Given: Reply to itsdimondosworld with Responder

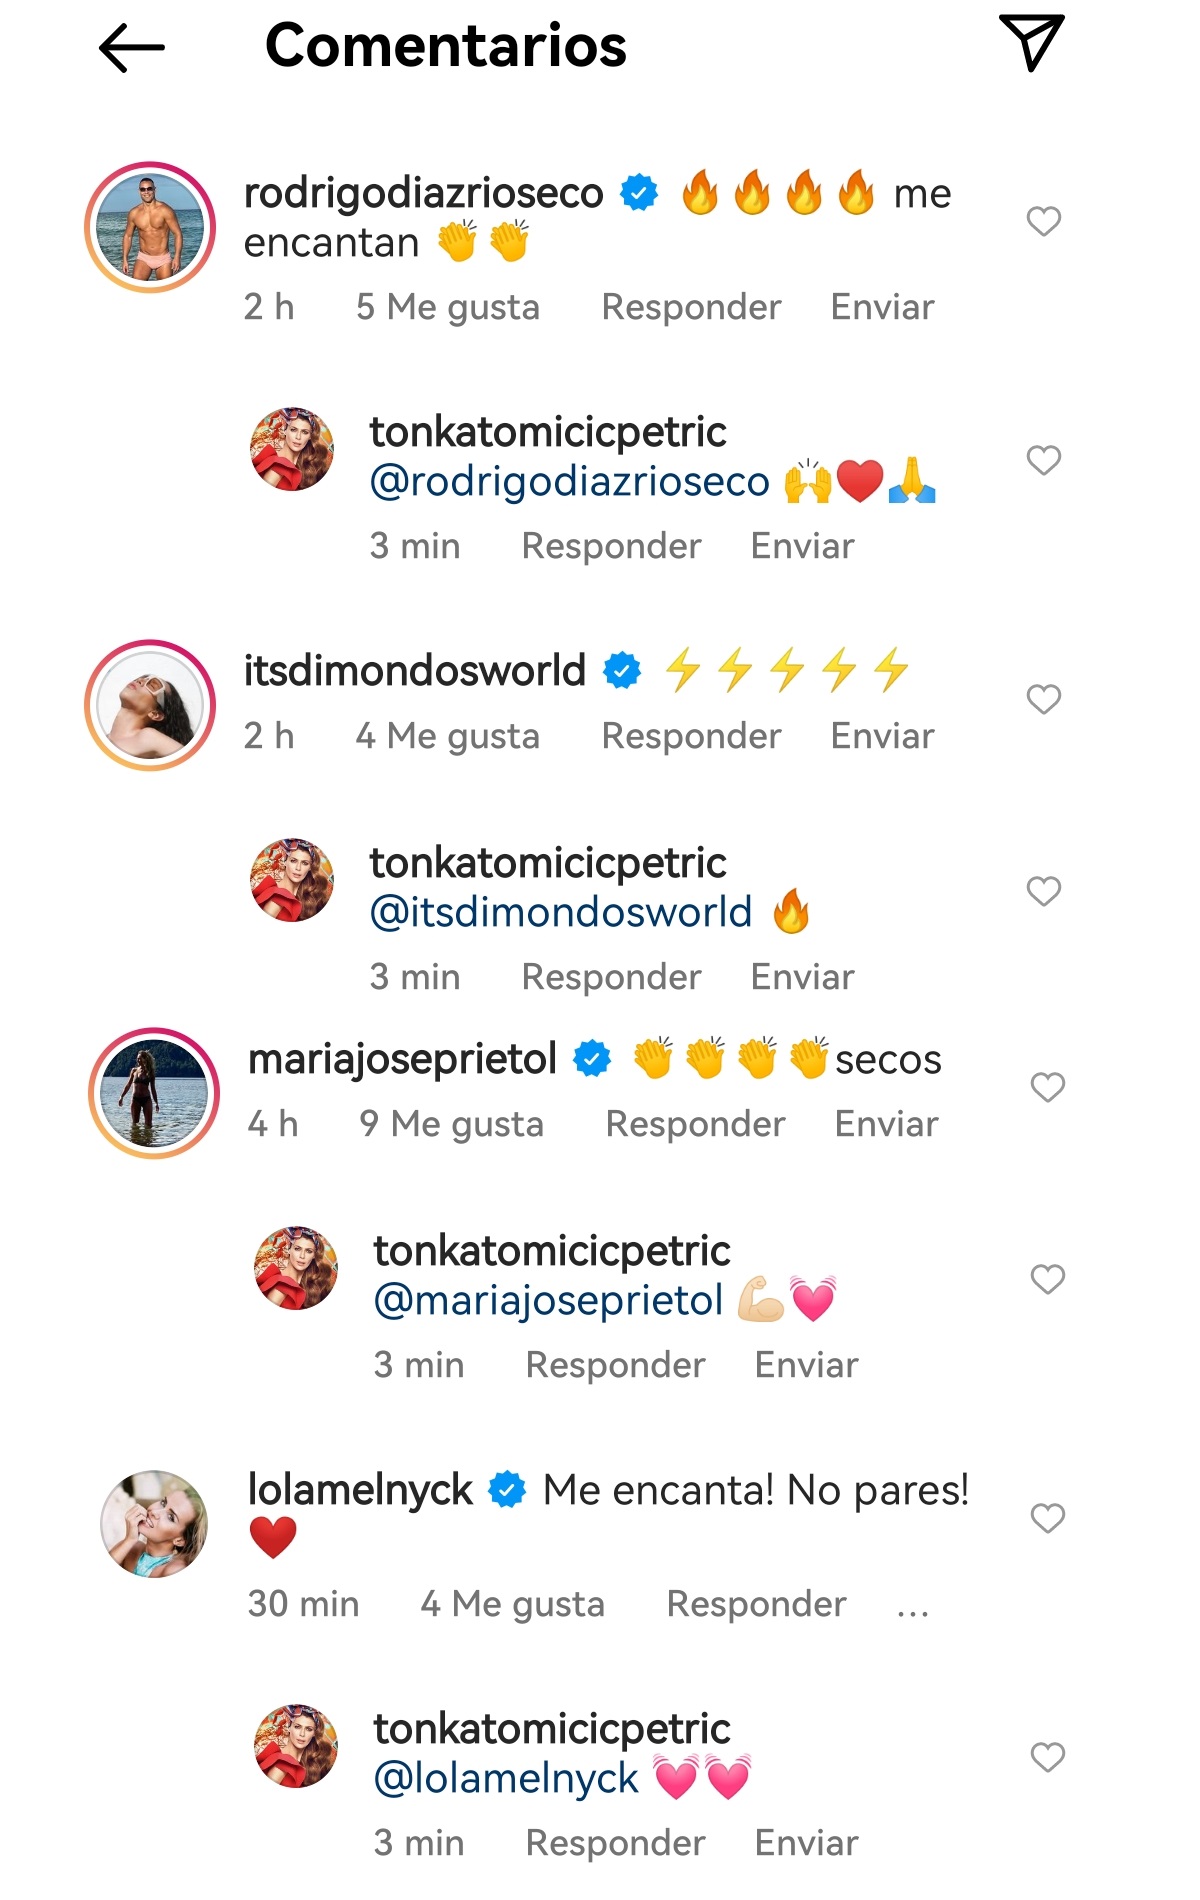Looking at the screenshot, I should point(692,735).
